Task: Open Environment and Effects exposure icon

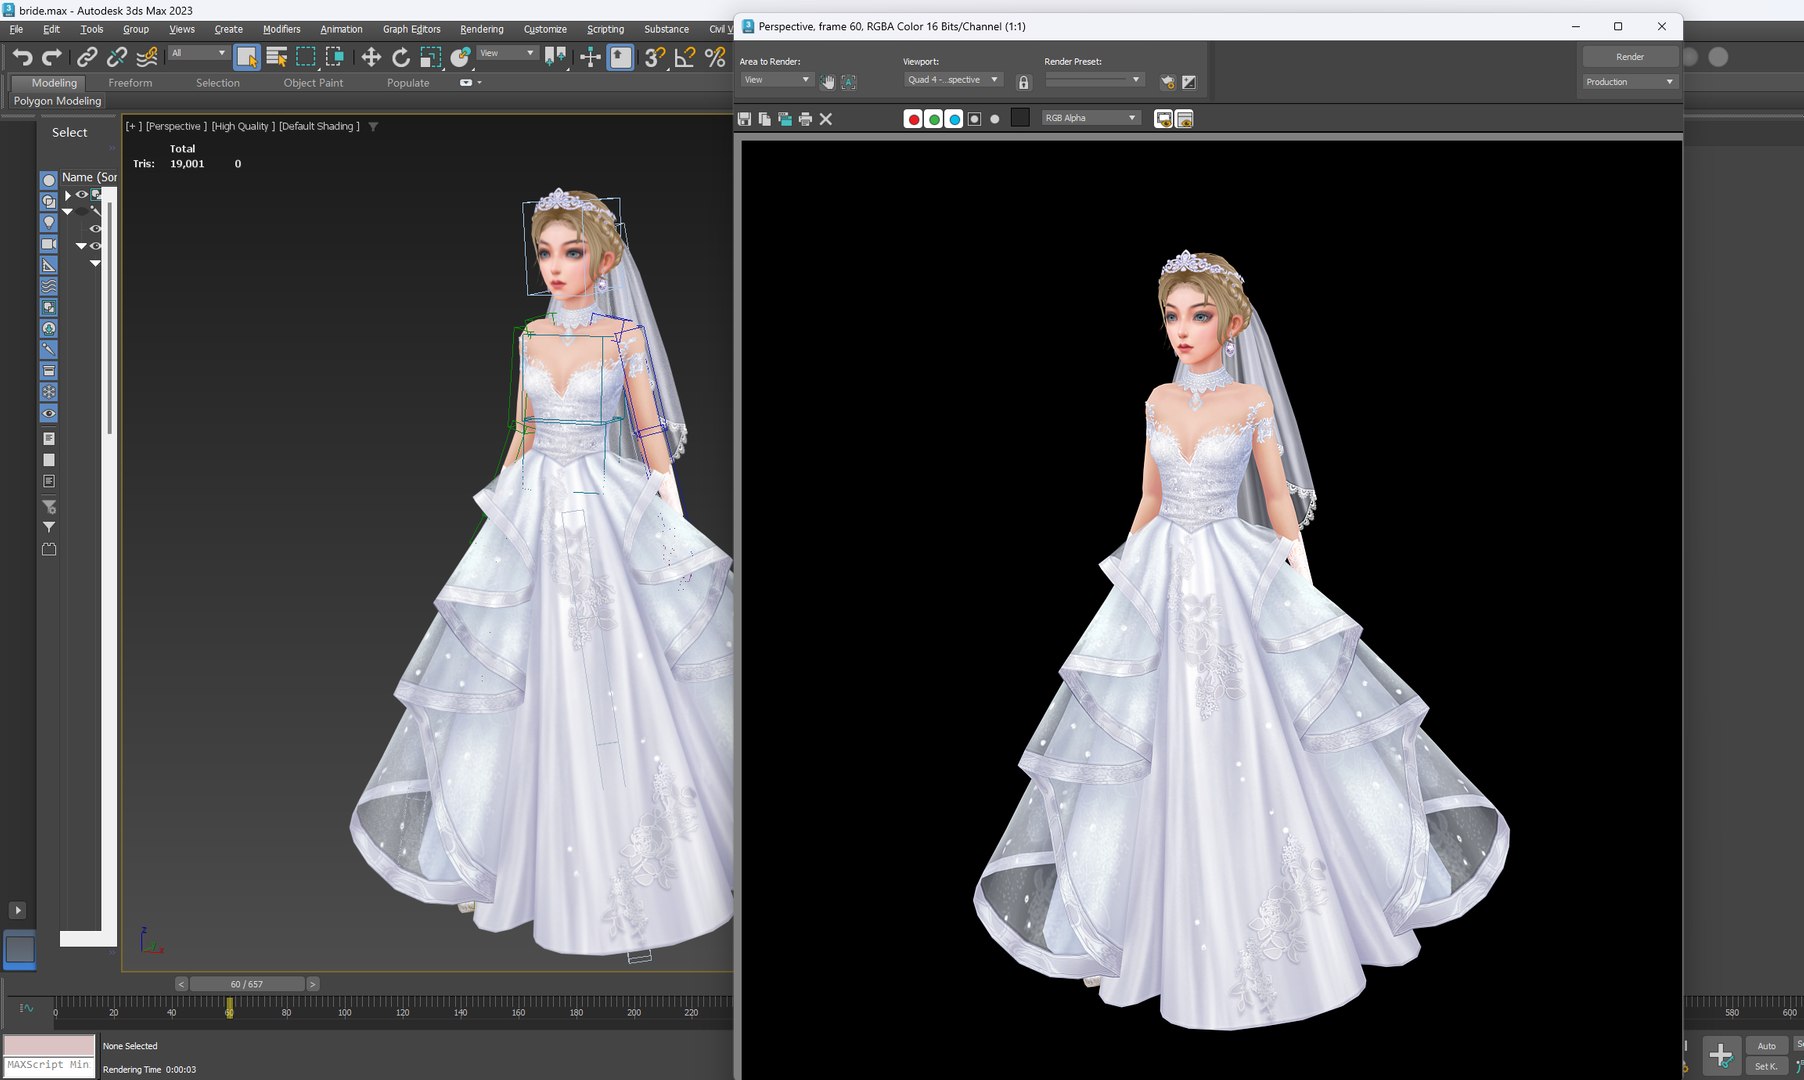Action: click(1189, 82)
